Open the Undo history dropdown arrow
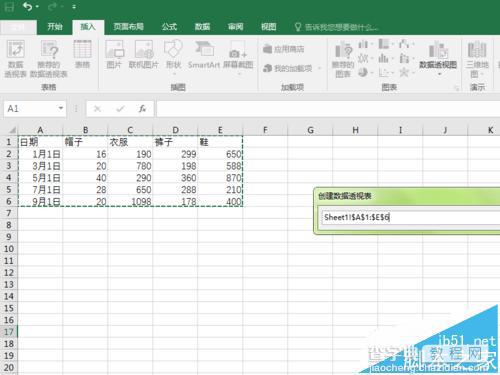 pyautogui.click(x=37, y=7)
